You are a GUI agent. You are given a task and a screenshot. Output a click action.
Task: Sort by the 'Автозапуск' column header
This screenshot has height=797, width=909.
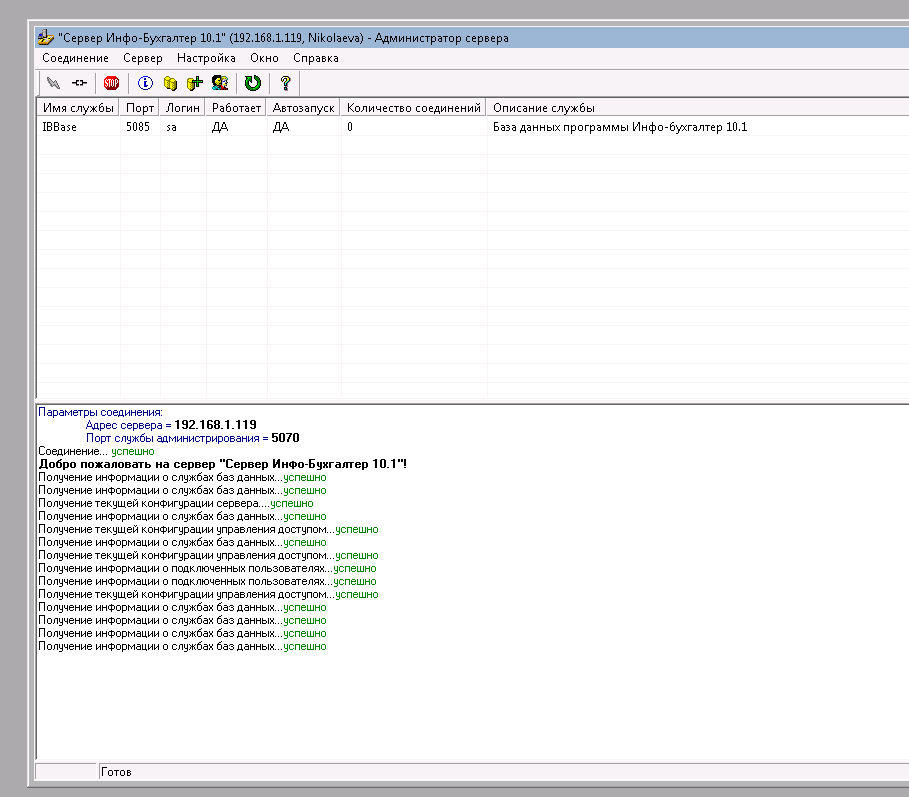[x=303, y=108]
